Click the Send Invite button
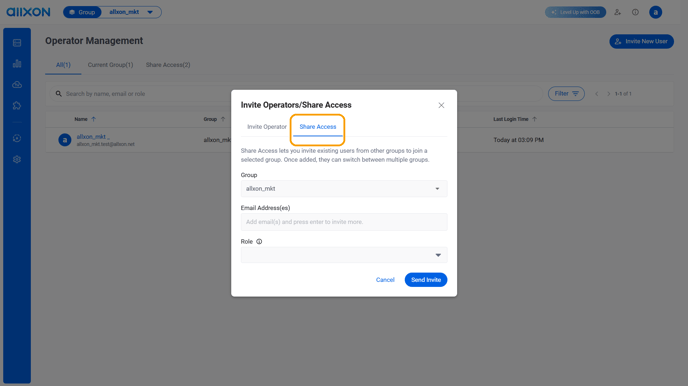 (x=426, y=280)
